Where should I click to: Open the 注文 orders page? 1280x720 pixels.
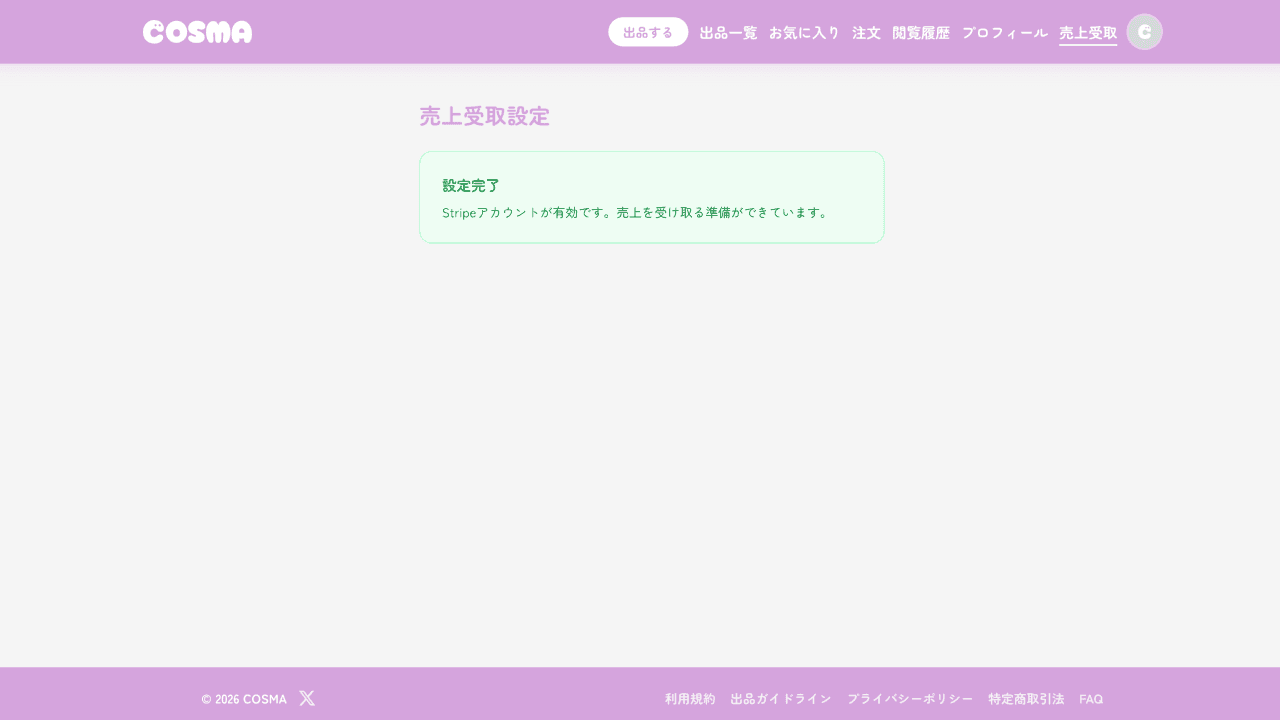click(866, 32)
